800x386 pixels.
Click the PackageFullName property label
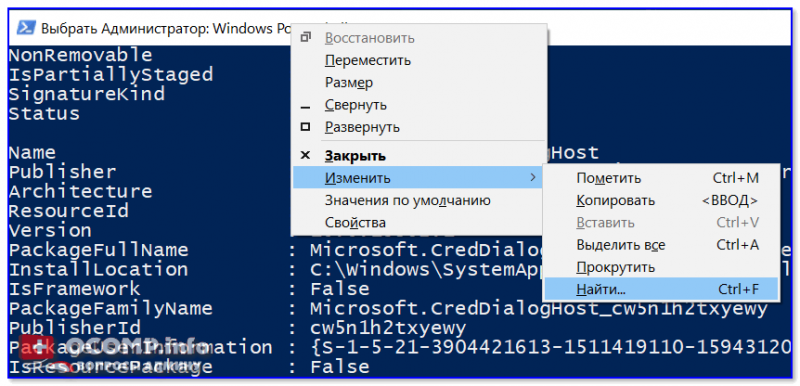click(98, 250)
